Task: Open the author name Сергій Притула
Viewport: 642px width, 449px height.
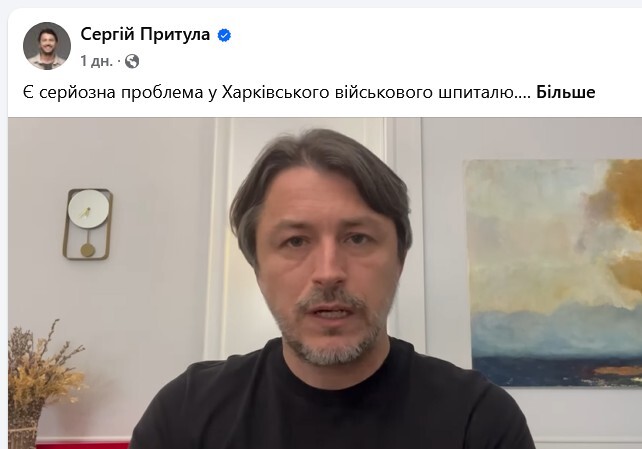Action: [145, 34]
